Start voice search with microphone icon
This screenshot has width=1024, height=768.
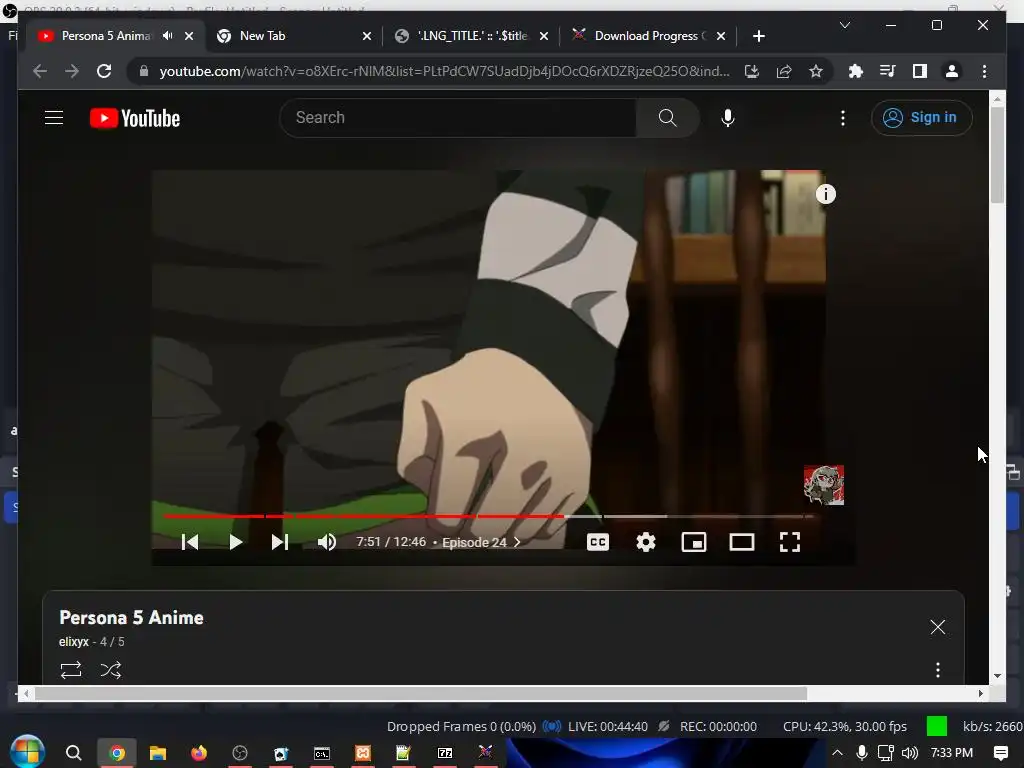point(728,118)
